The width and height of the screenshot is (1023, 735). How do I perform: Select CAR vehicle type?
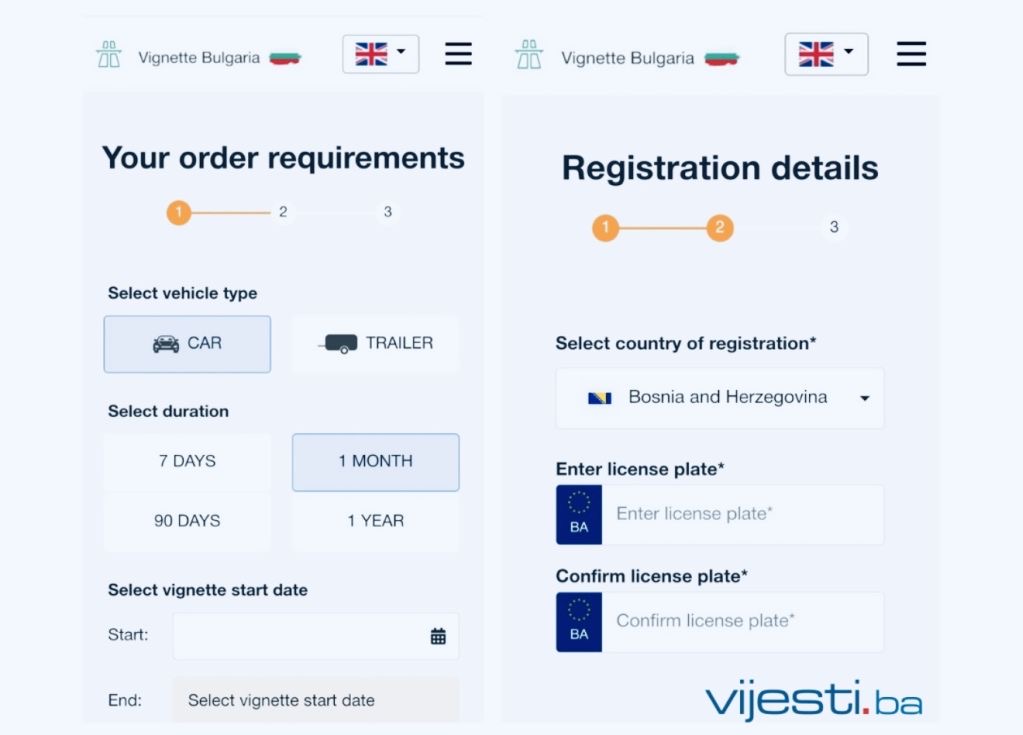187,344
